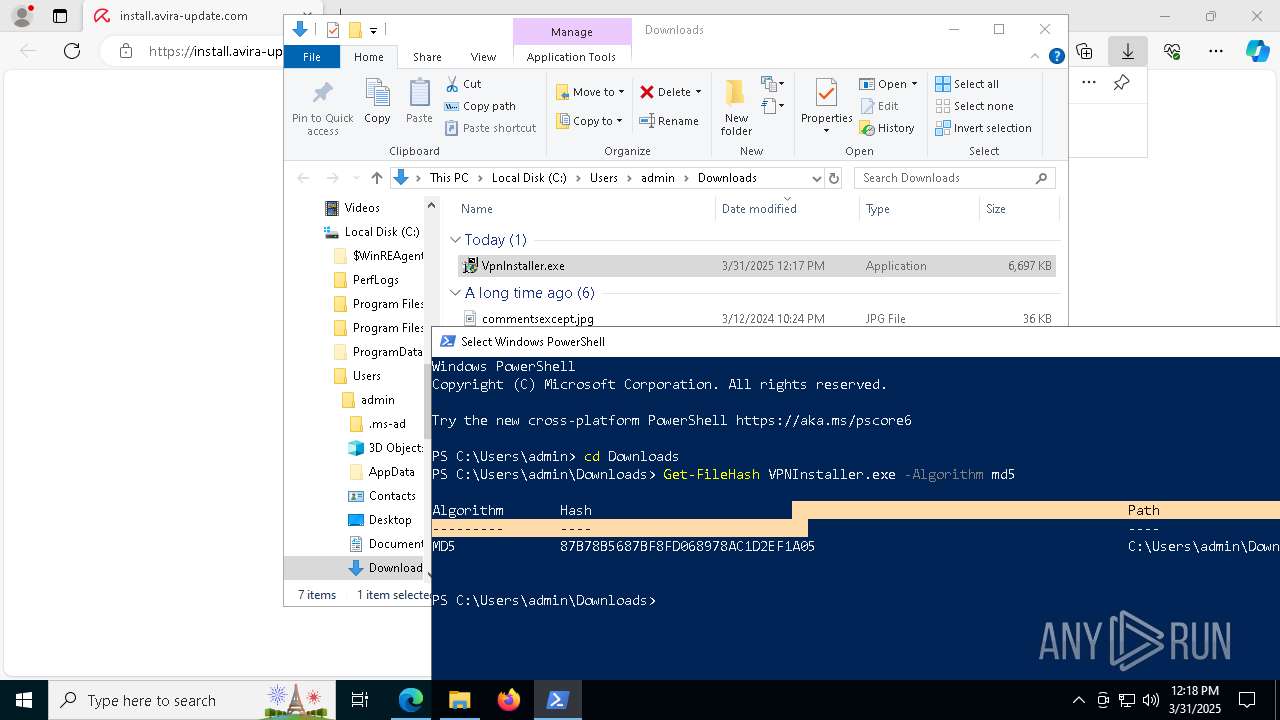Select the VpnInstaller.exe file
This screenshot has width=1280, height=720.
coord(756,266)
